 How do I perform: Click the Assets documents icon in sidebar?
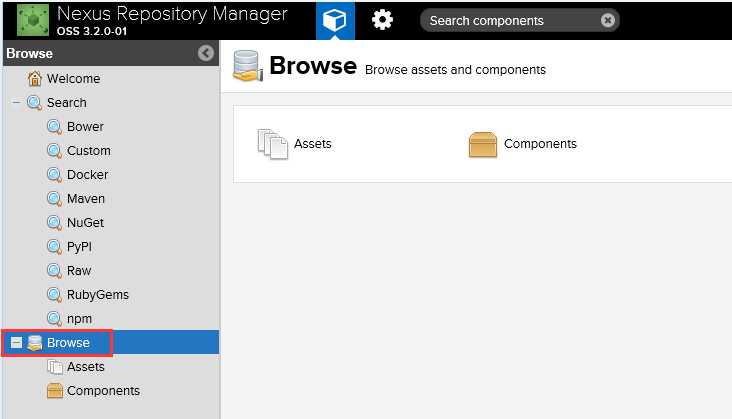coord(55,367)
